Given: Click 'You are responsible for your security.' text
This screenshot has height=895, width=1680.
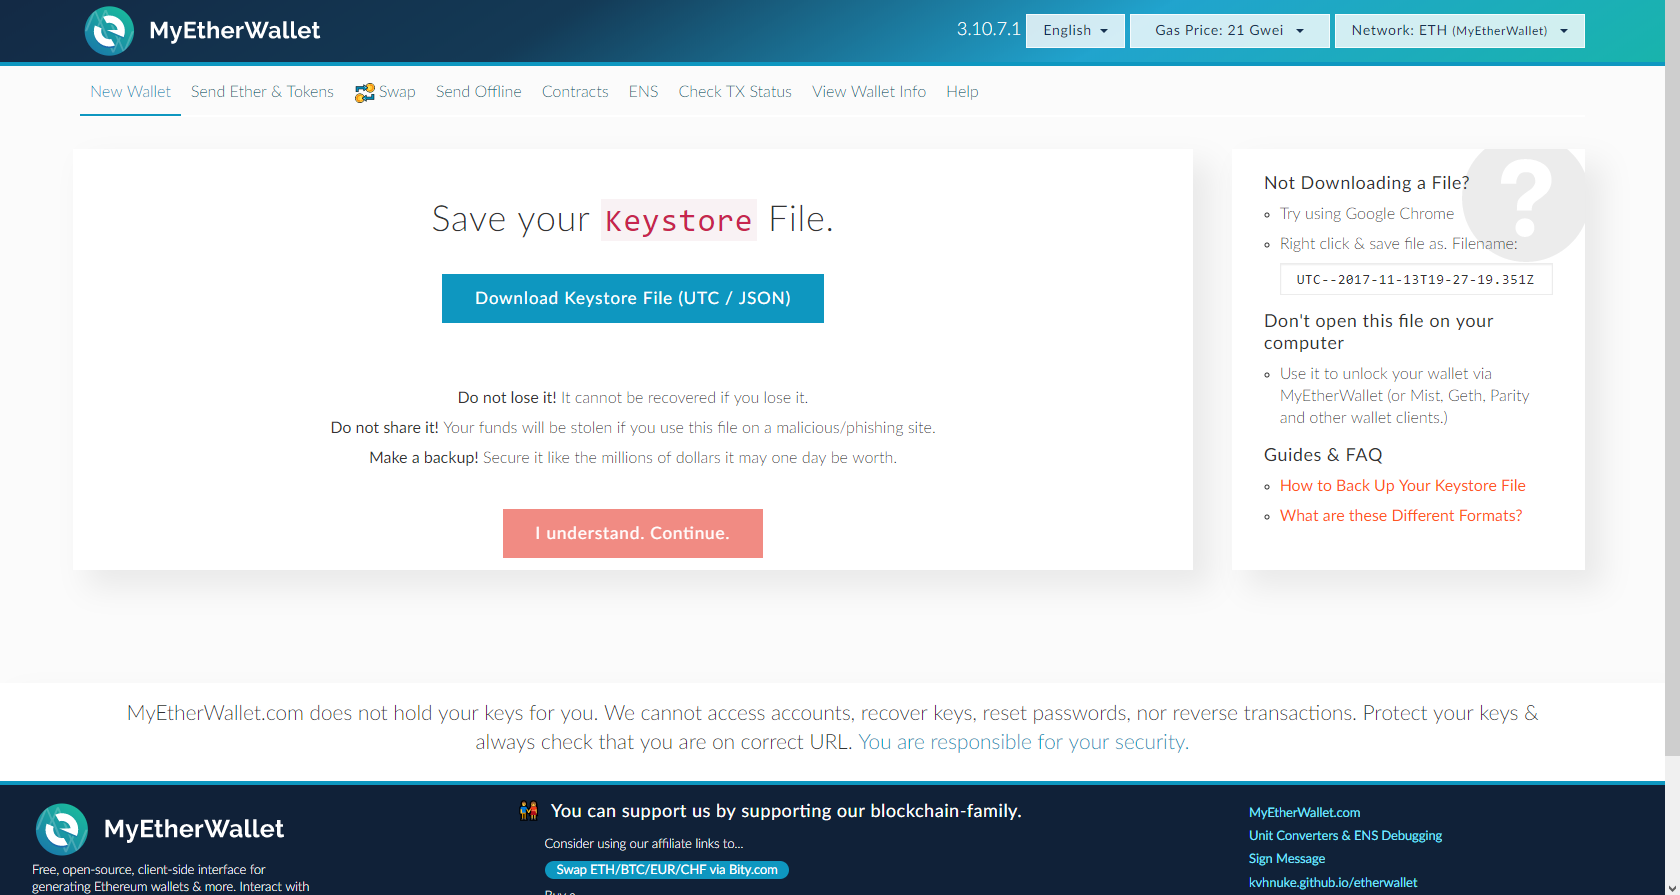Looking at the screenshot, I should (x=1024, y=742).
